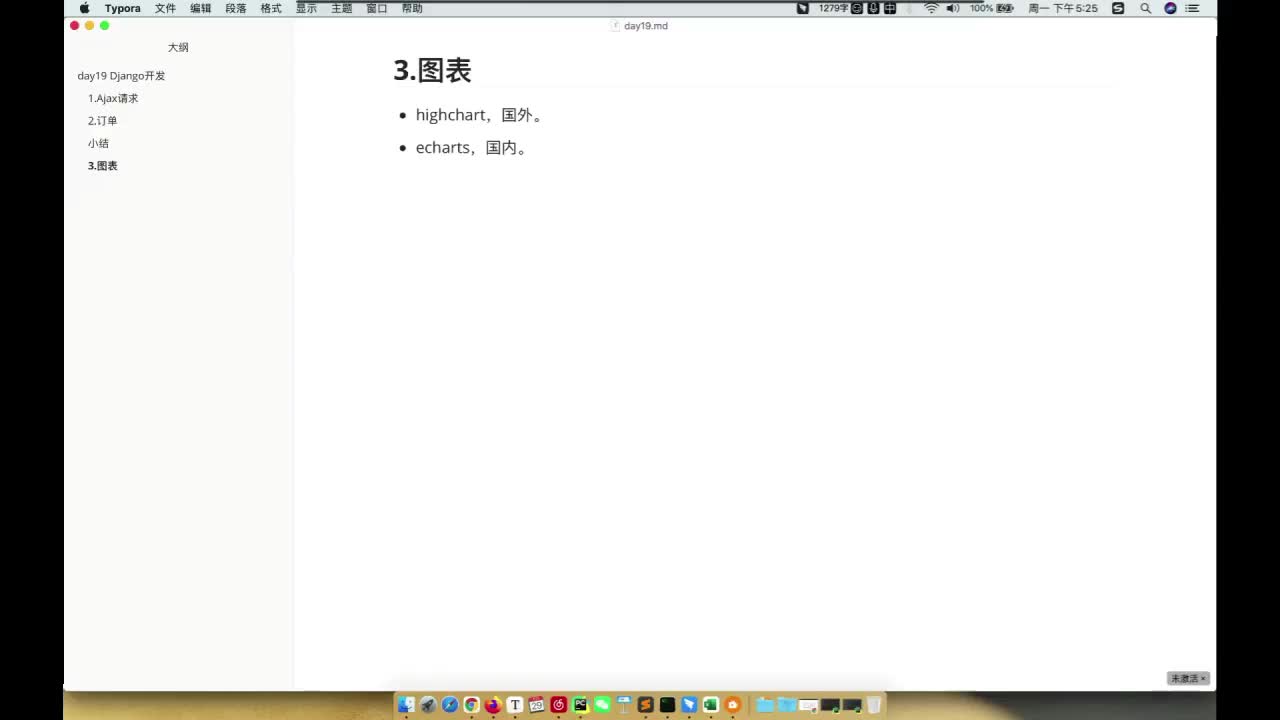Open the Typora application menu

(123, 8)
